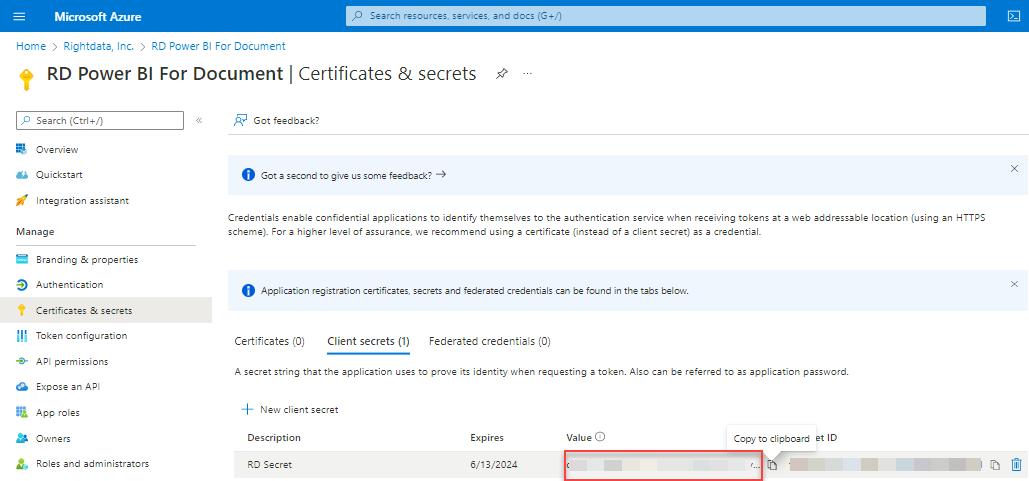Dismiss the application registration info banner

(x=1014, y=284)
